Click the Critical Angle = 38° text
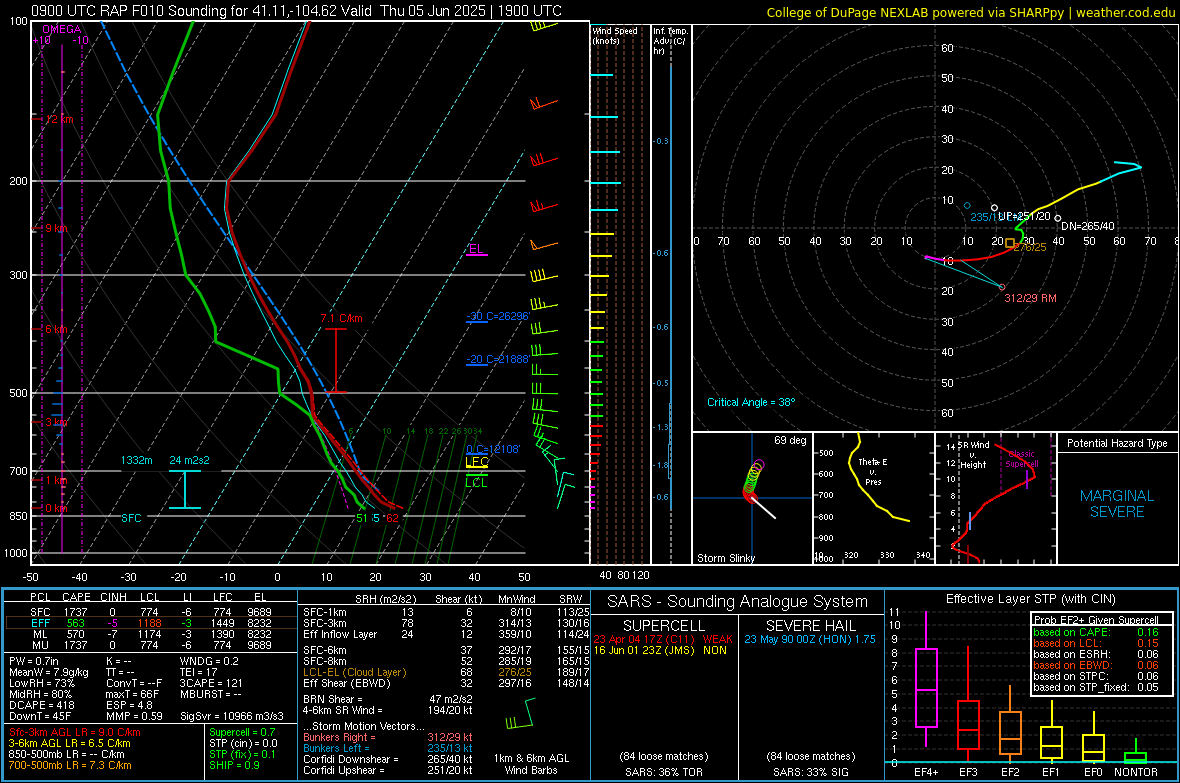 point(751,402)
